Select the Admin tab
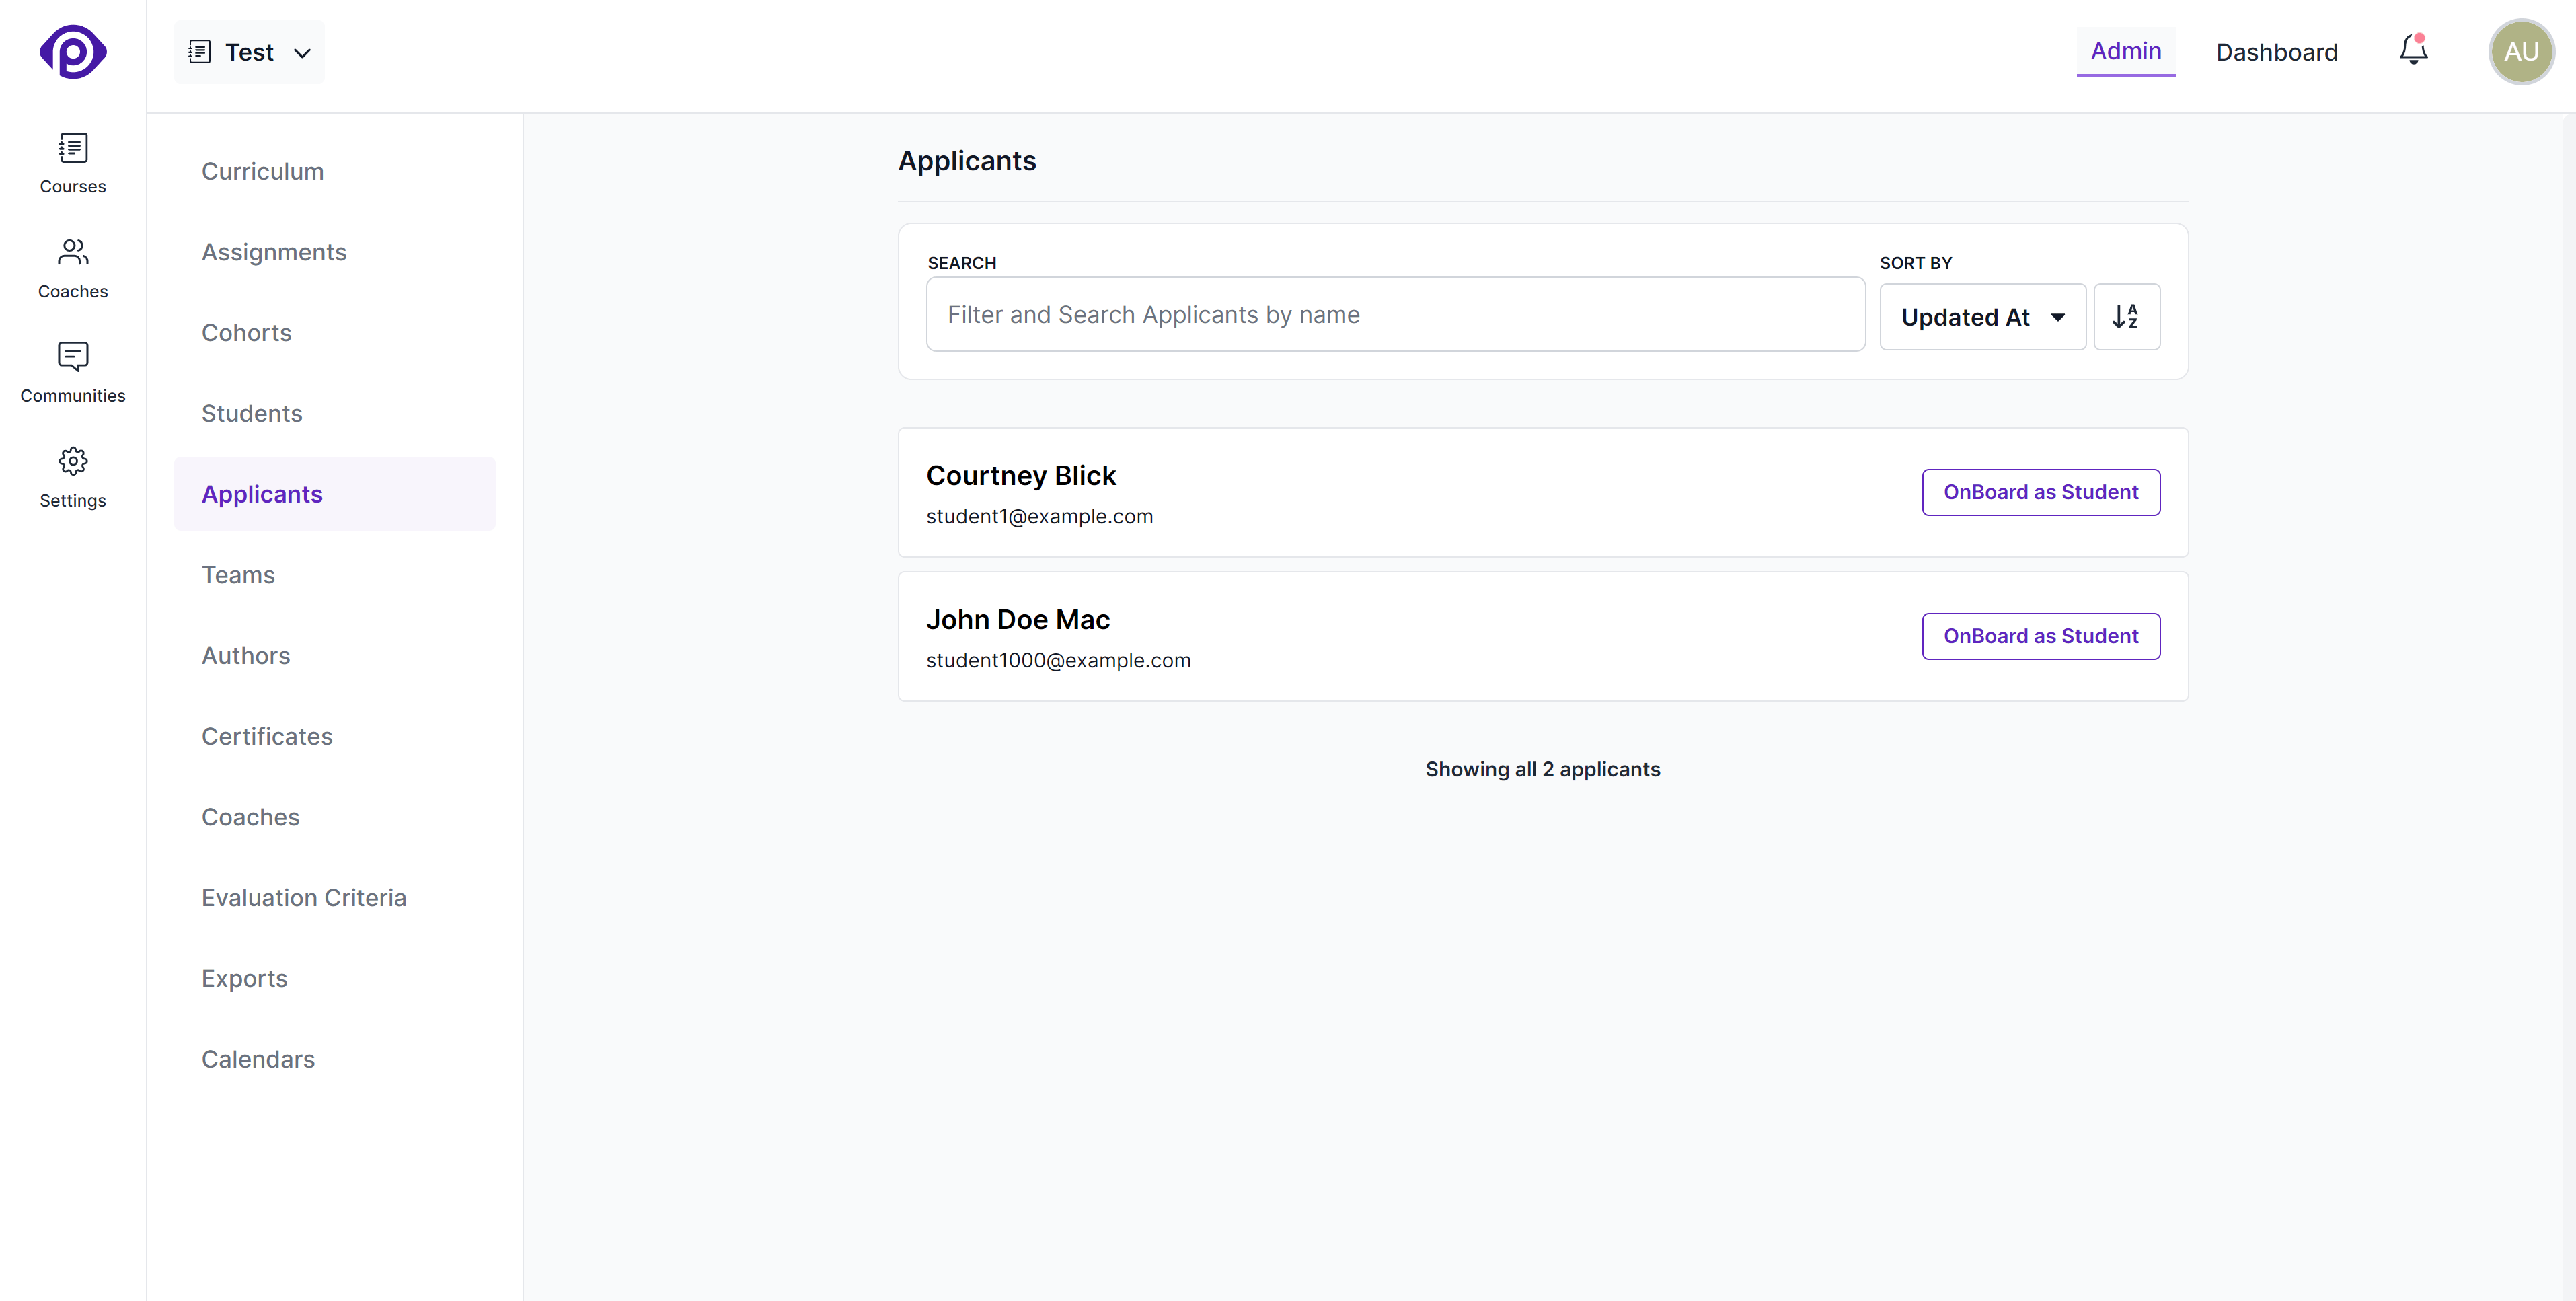 [2126, 52]
